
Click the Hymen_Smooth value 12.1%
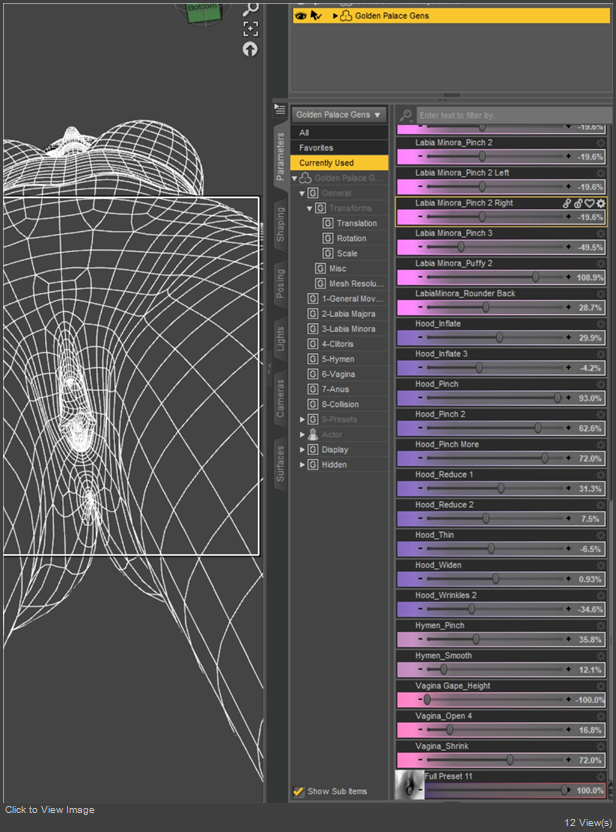point(590,670)
